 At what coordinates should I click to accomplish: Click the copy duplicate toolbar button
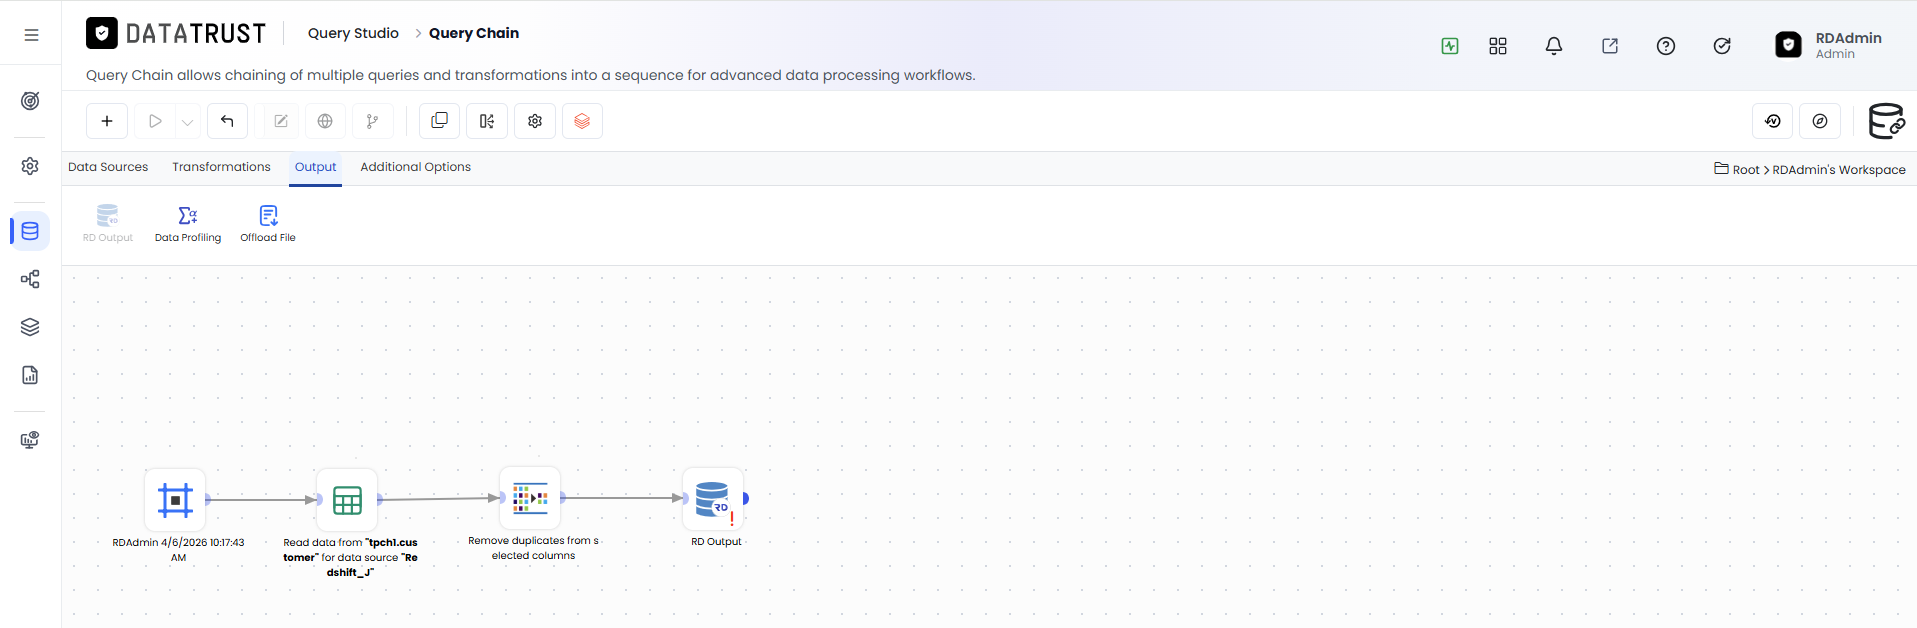[439, 121]
